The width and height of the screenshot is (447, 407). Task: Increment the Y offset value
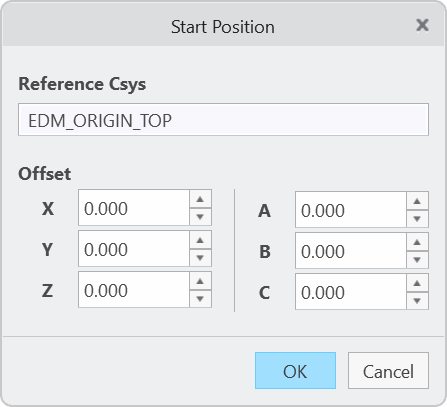(200, 240)
